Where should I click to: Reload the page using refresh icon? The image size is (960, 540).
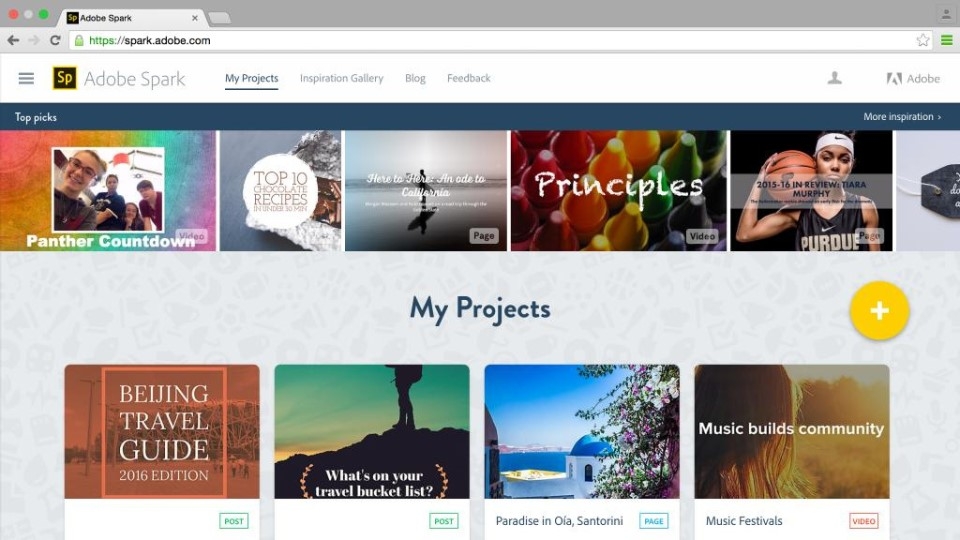tap(55, 40)
